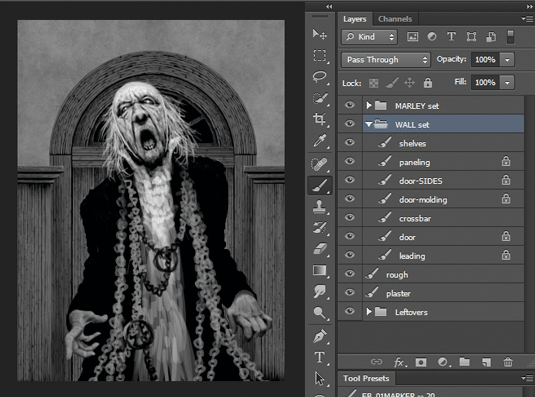This screenshot has height=397, width=535.
Task: Choose the Pen tool
Action: (319, 336)
